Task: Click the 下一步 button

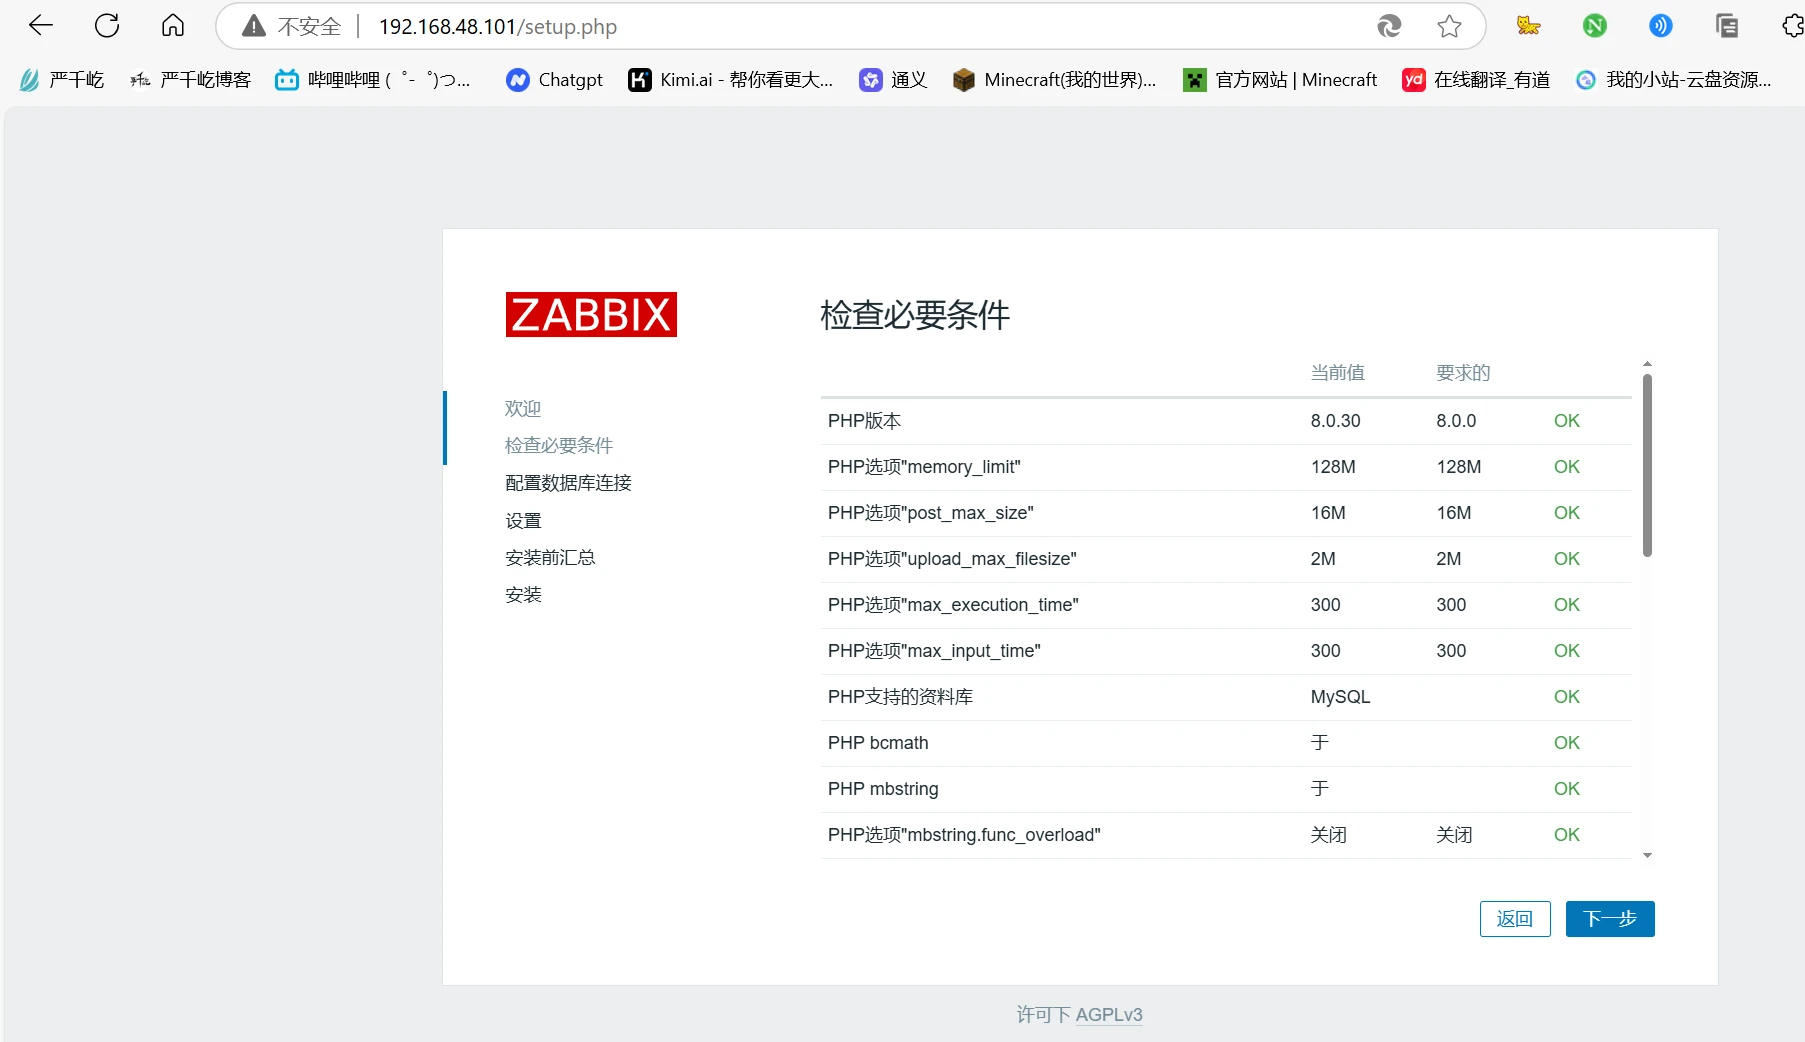Action: tap(1609, 919)
